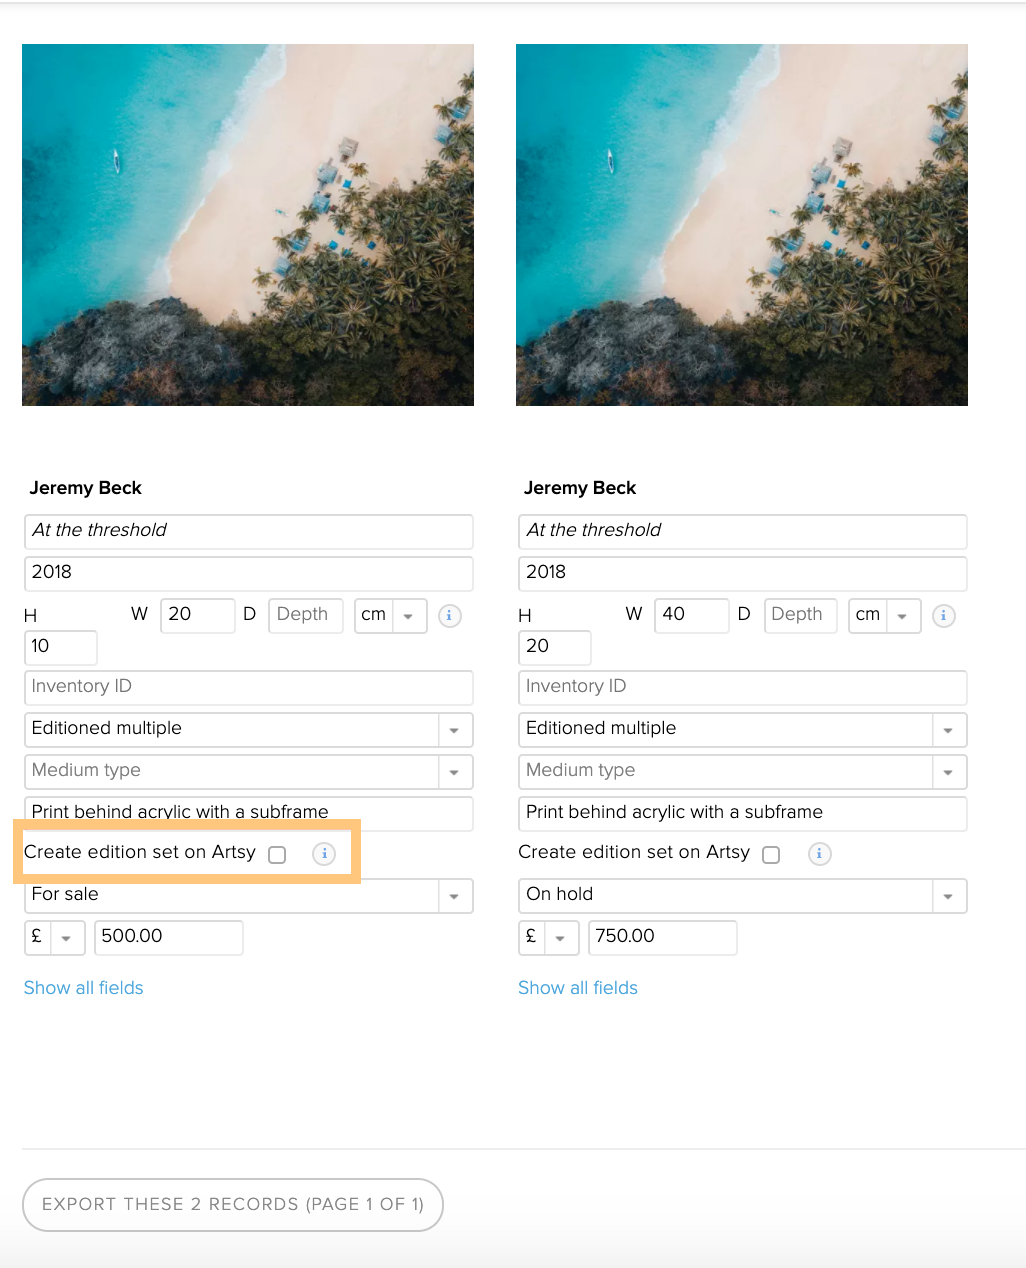
Task: Tick Create edition set on Artsy for the second artwork
Action: [771, 855]
